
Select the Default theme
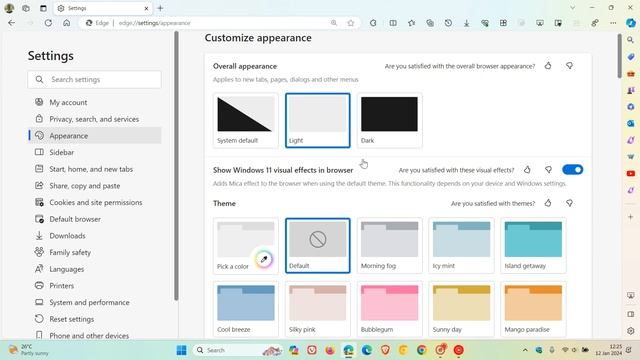click(318, 245)
